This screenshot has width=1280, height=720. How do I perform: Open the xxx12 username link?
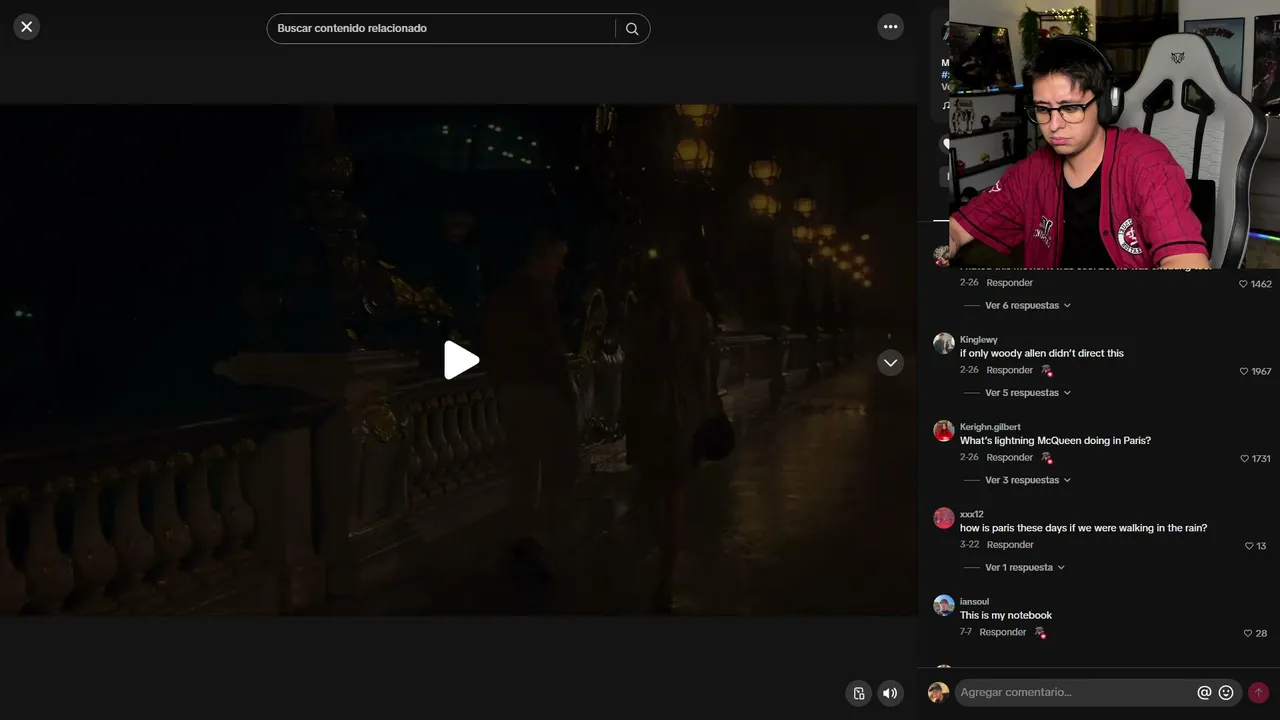[972, 514]
